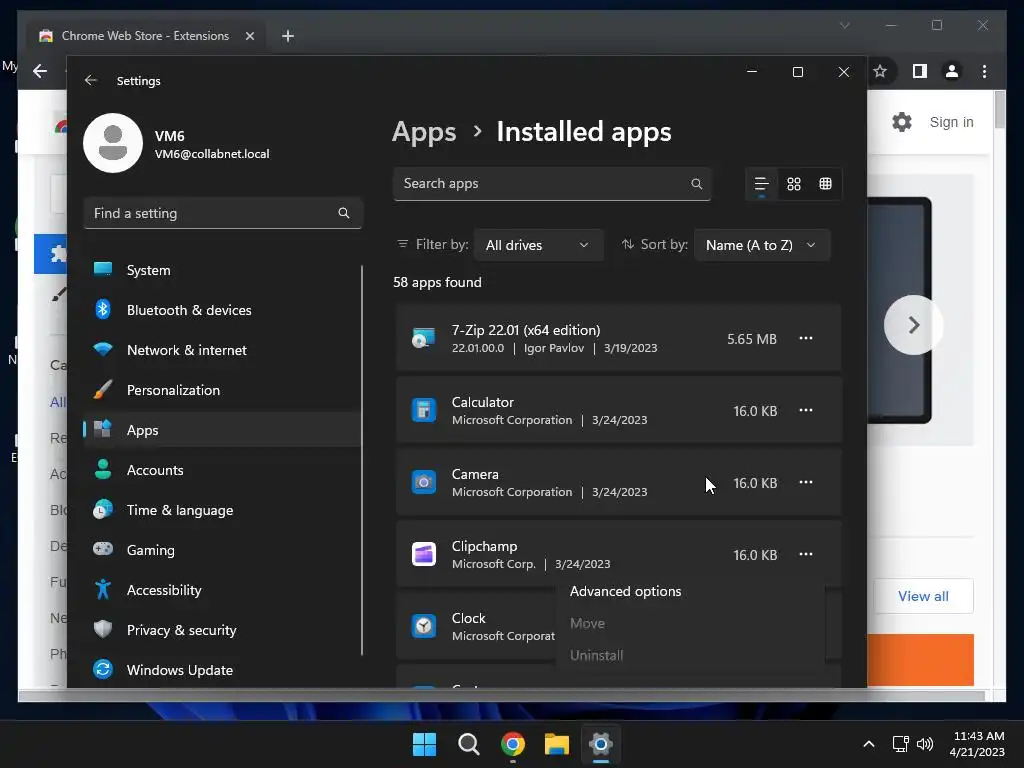Viewport: 1024px width, 768px height.
Task: Select Windows Update in sidebar
Action: [x=222, y=670]
